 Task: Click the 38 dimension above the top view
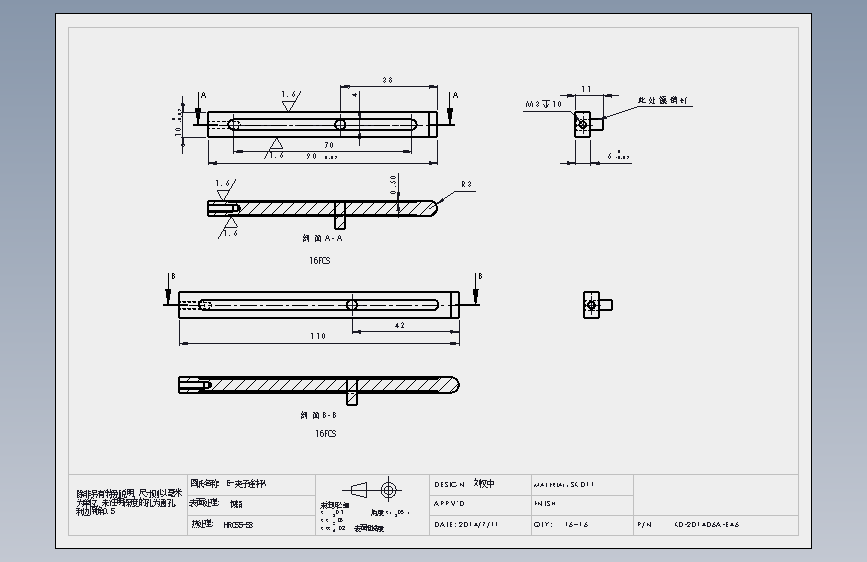click(387, 80)
